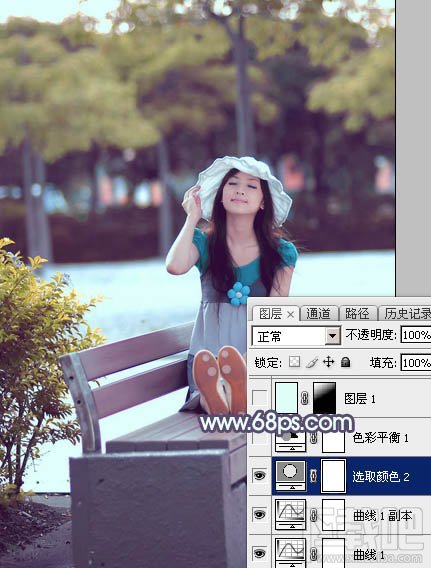Hide the 曲线 1 副本 layer
The image size is (431, 568).
pos(260,514)
